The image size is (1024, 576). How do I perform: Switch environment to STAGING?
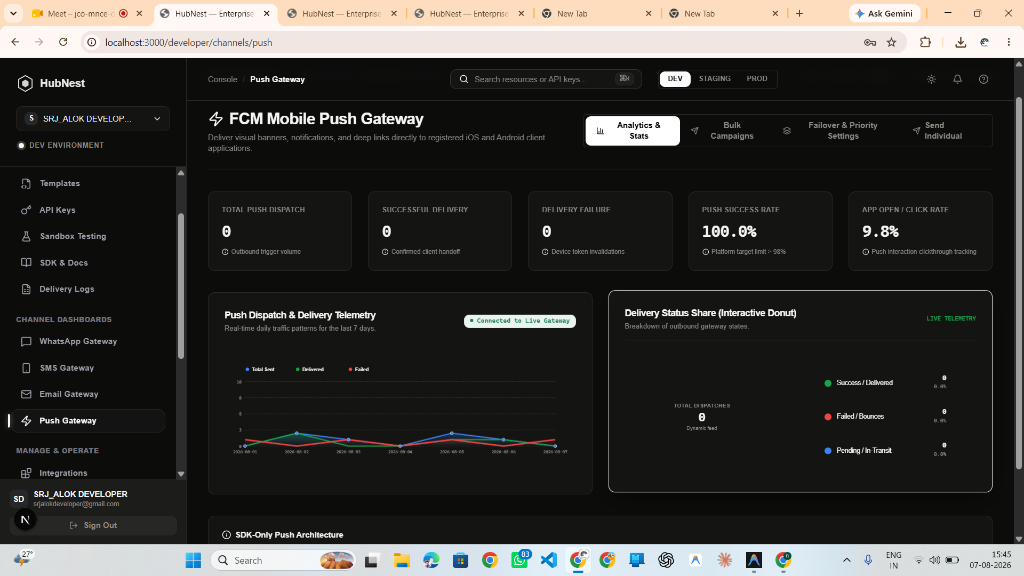[714, 78]
